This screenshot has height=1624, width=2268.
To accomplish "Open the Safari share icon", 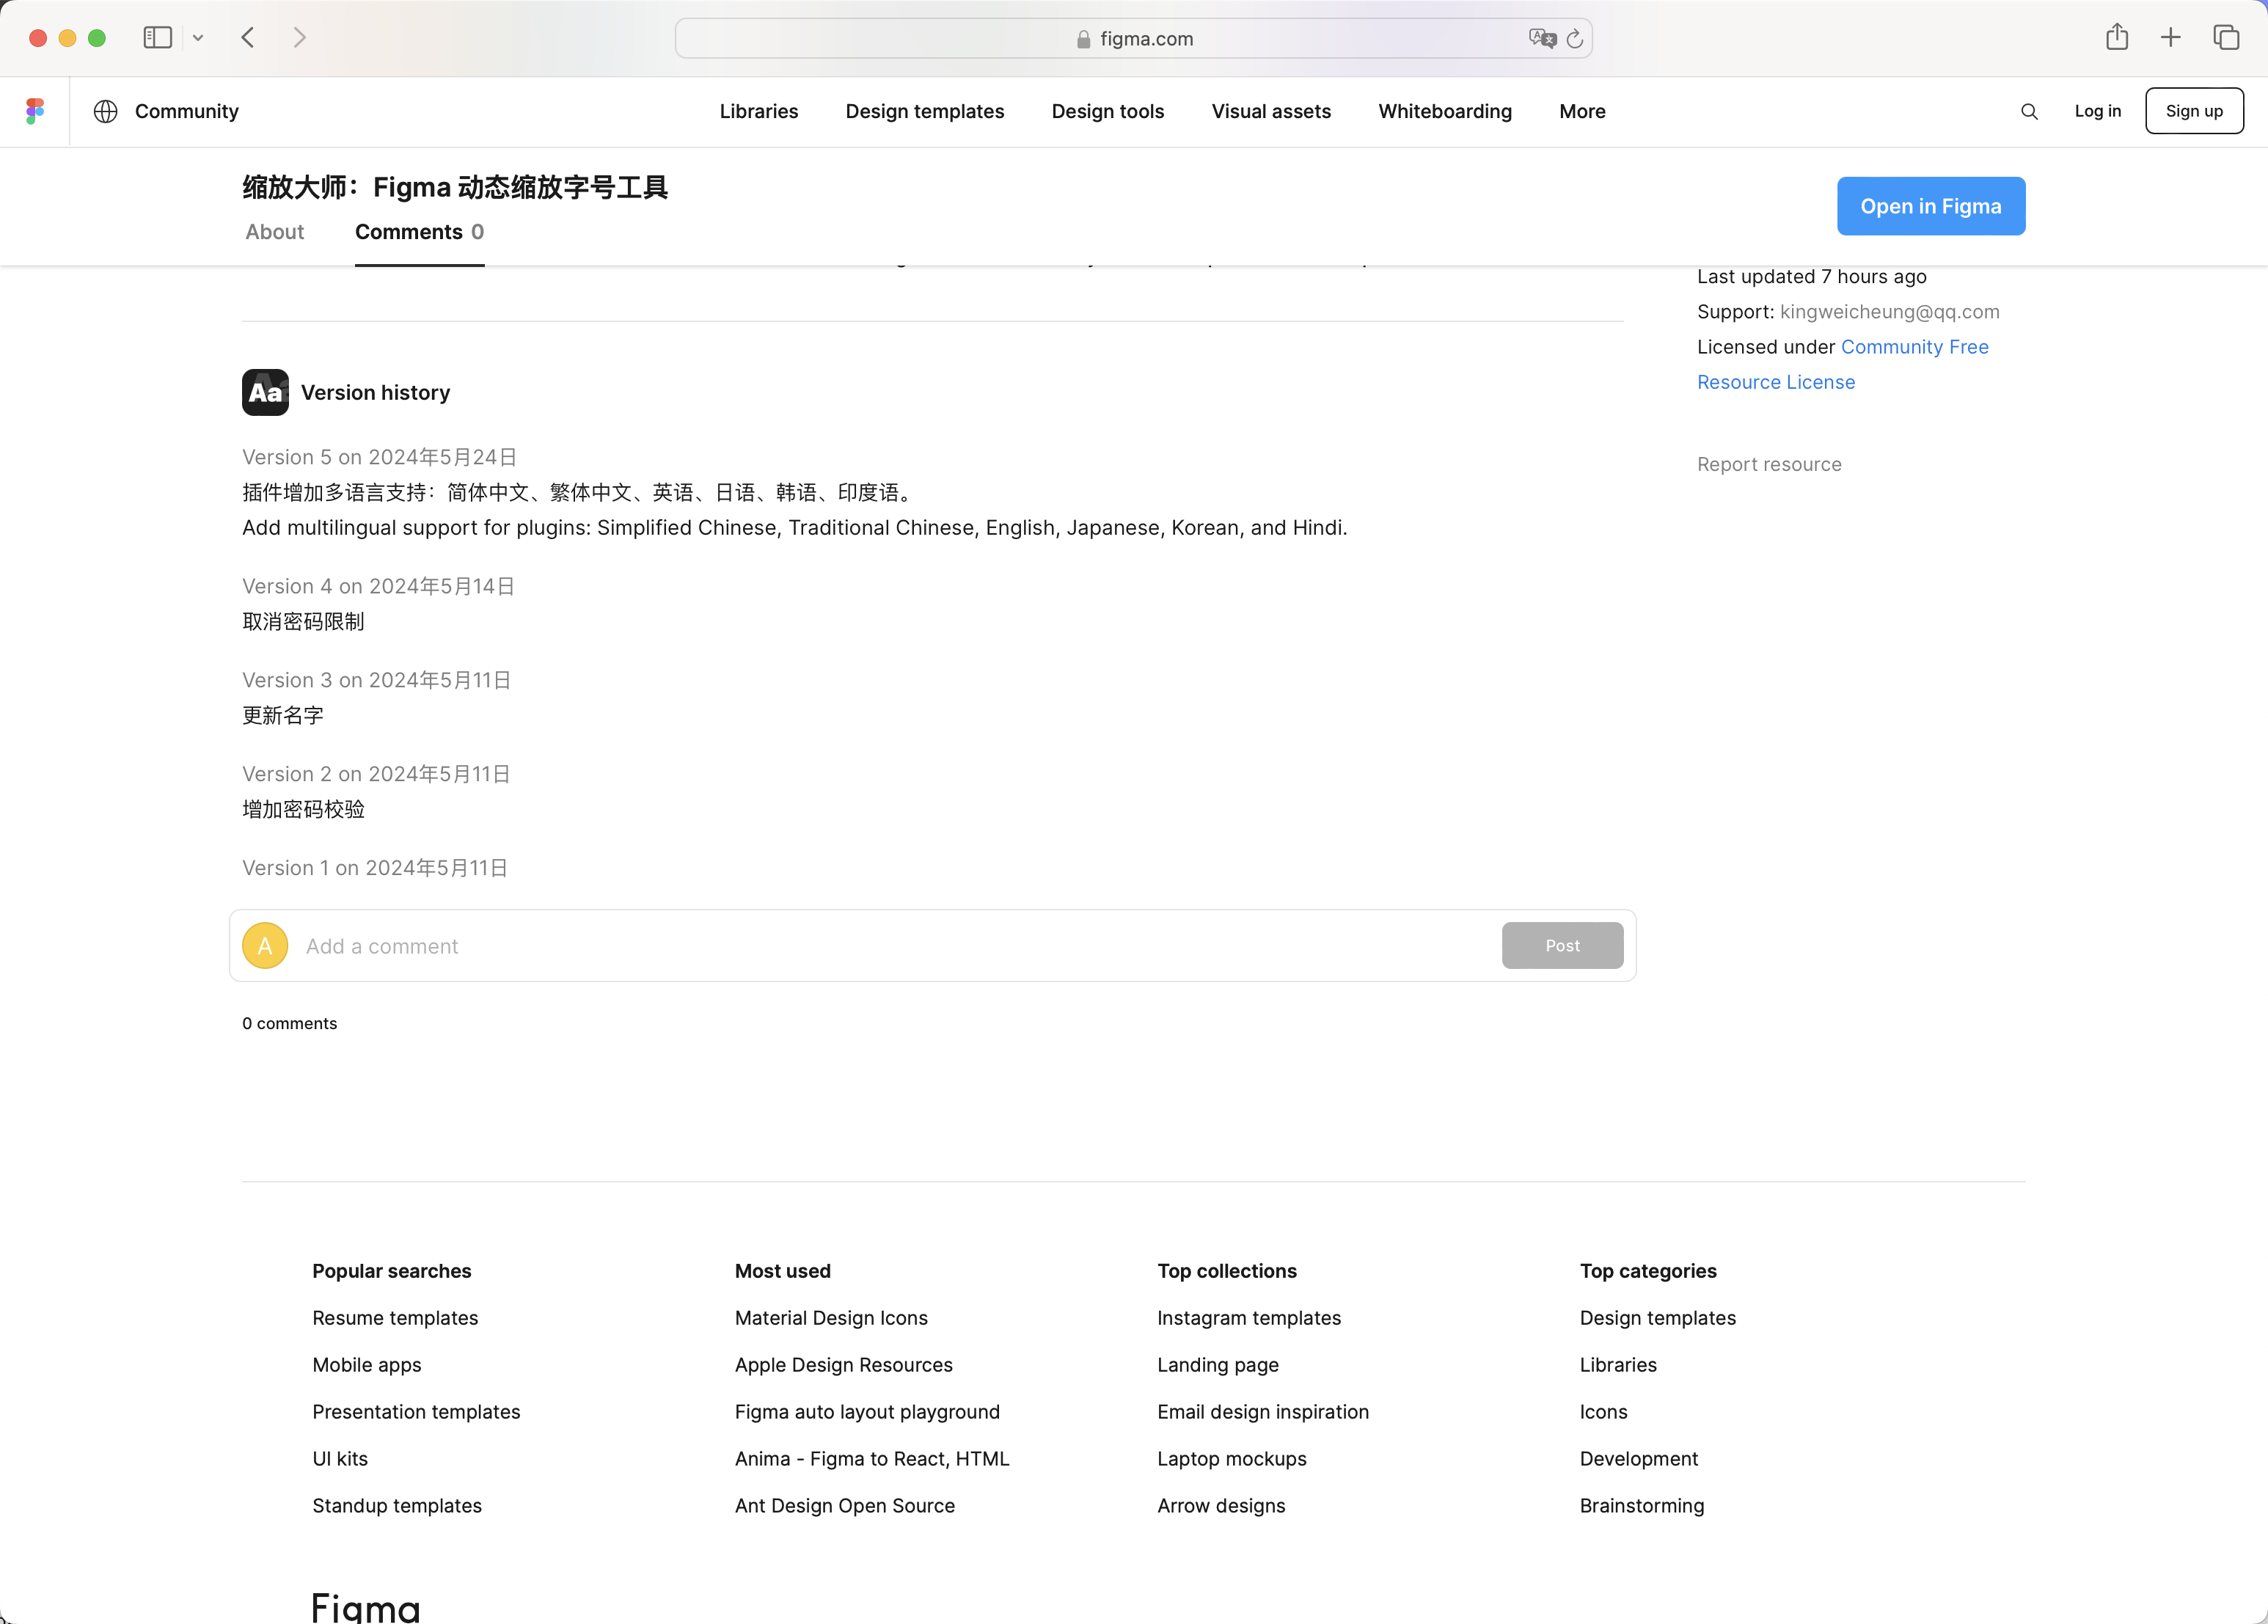I will point(2116,37).
